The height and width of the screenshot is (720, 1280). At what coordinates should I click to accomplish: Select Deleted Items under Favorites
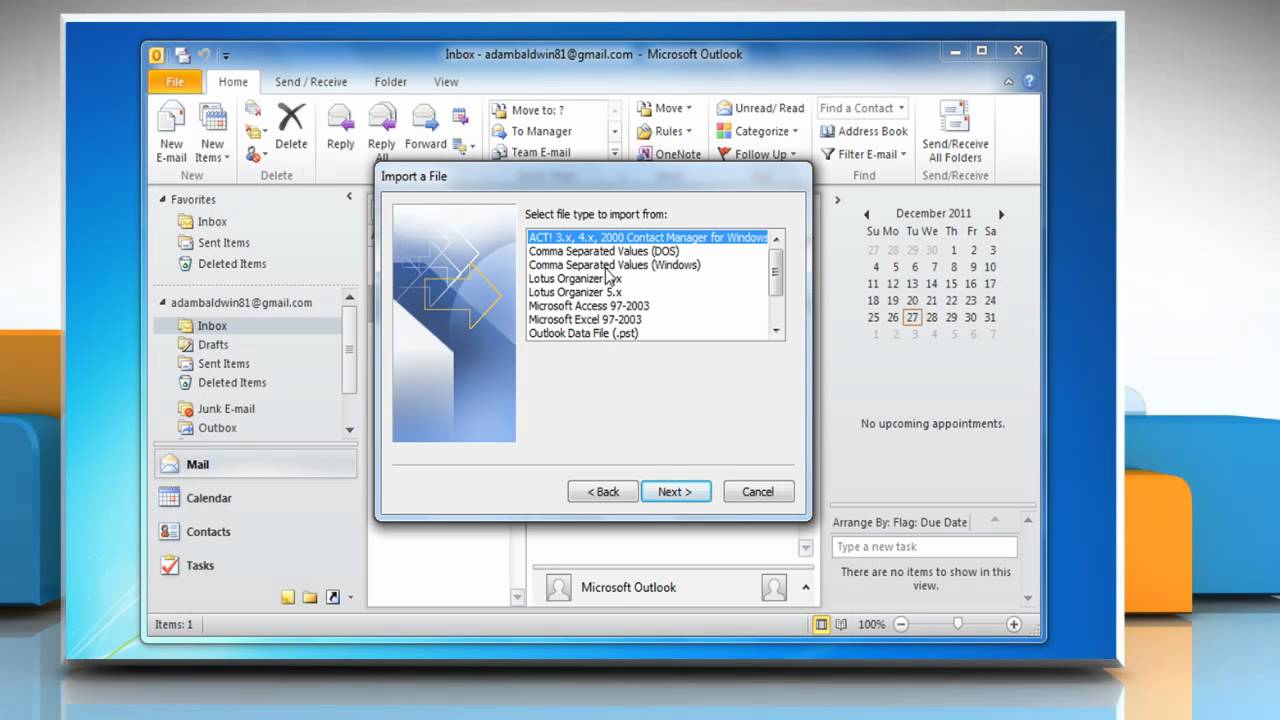(231, 263)
